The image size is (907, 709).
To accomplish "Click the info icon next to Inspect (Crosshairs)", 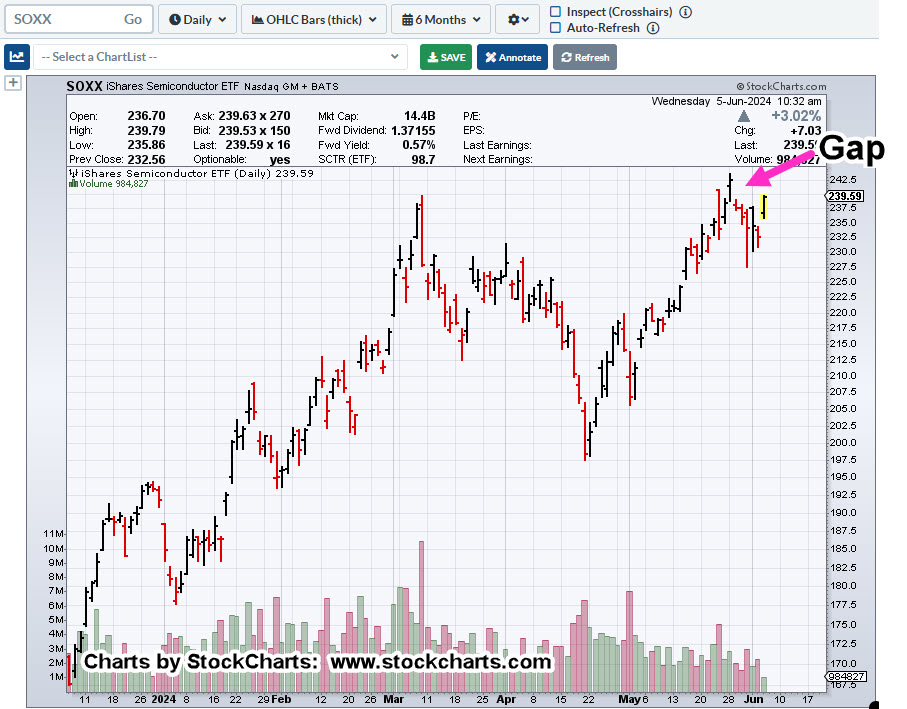I will point(685,12).
